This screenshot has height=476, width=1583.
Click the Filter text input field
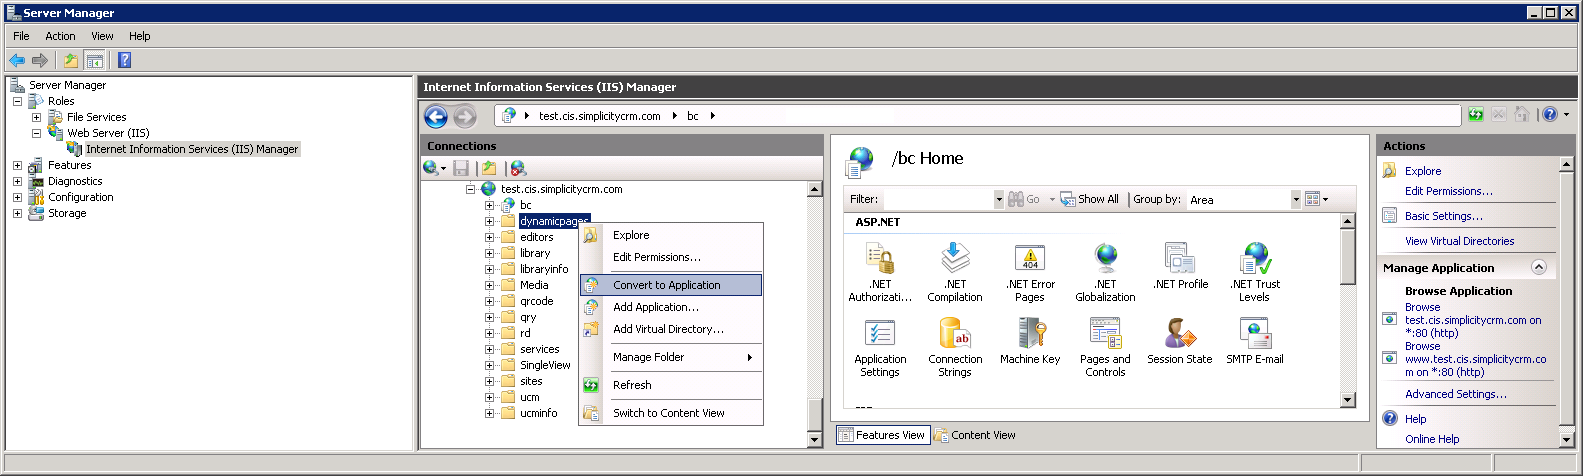(938, 199)
